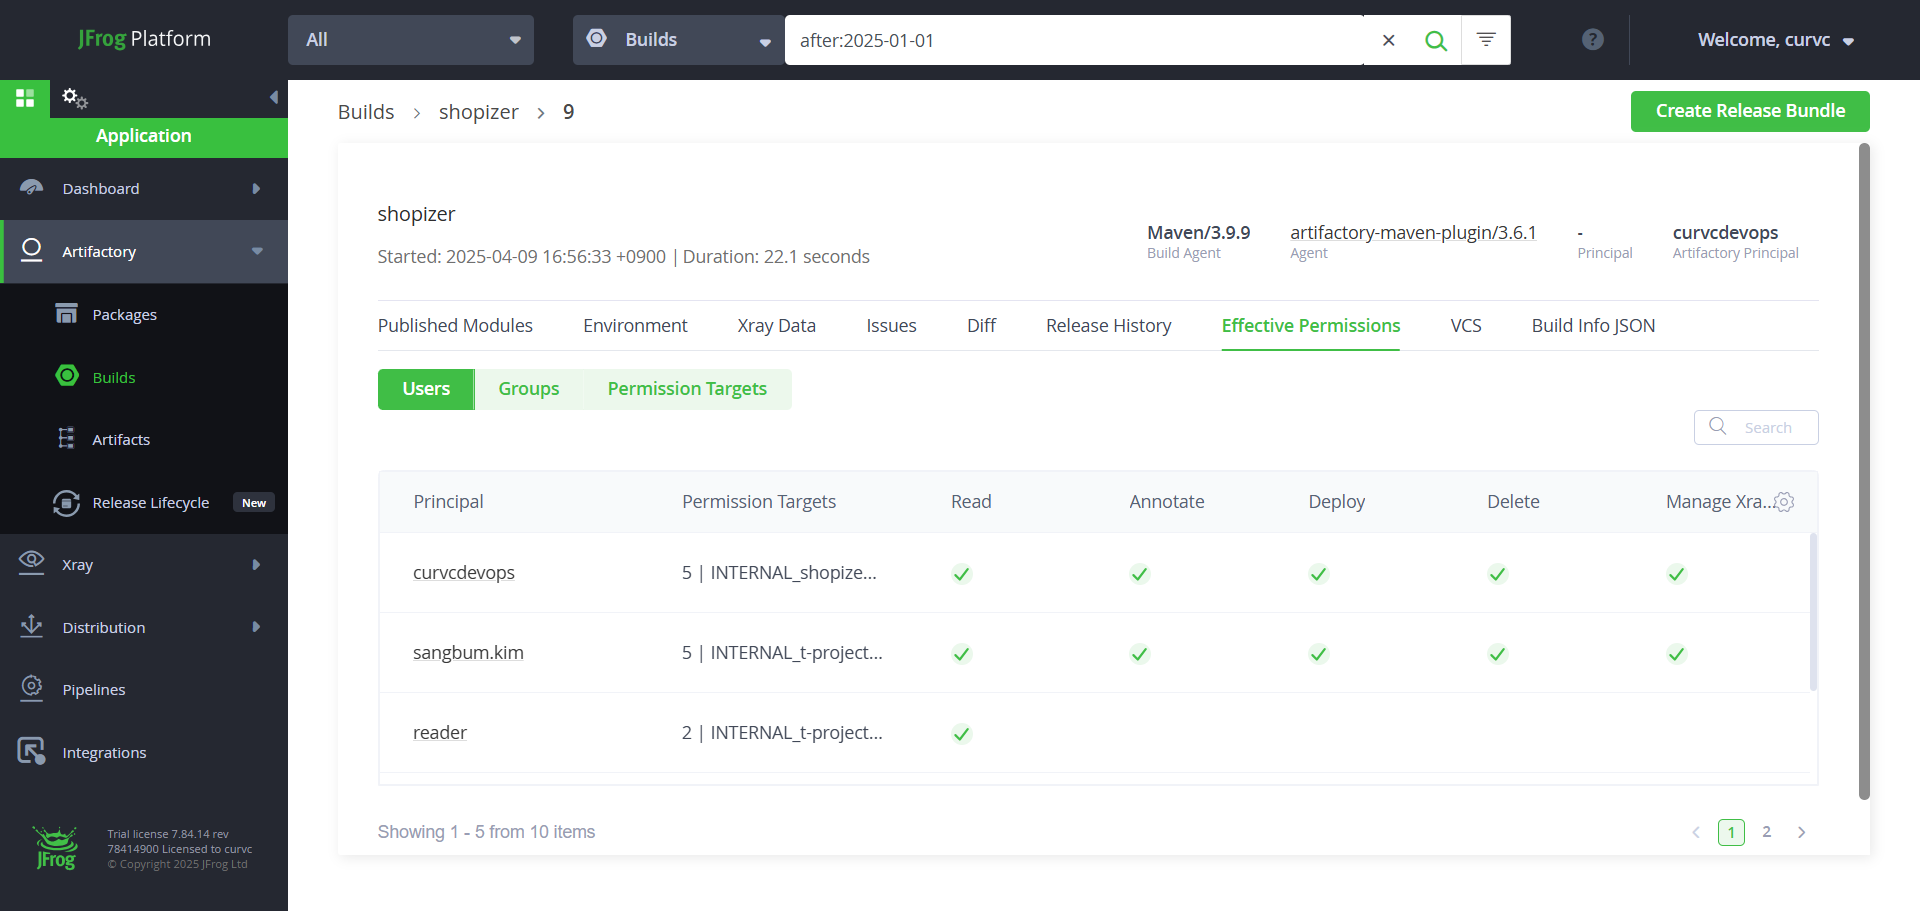Open the Issues tab
1920x911 pixels.
click(x=891, y=325)
